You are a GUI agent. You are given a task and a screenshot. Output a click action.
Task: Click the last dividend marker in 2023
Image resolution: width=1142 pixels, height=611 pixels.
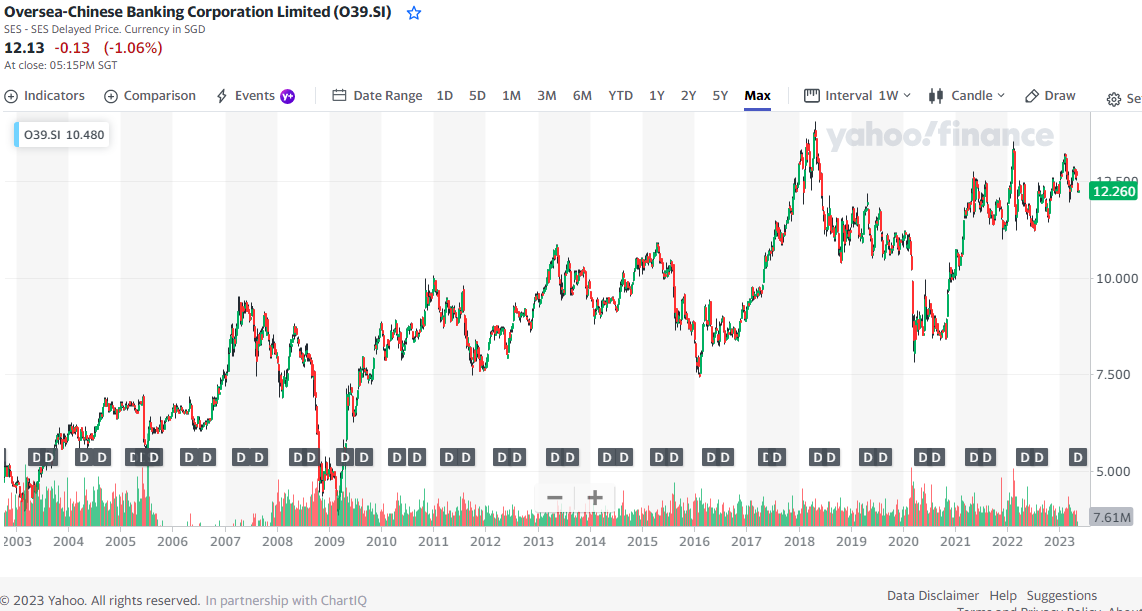[1078, 457]
